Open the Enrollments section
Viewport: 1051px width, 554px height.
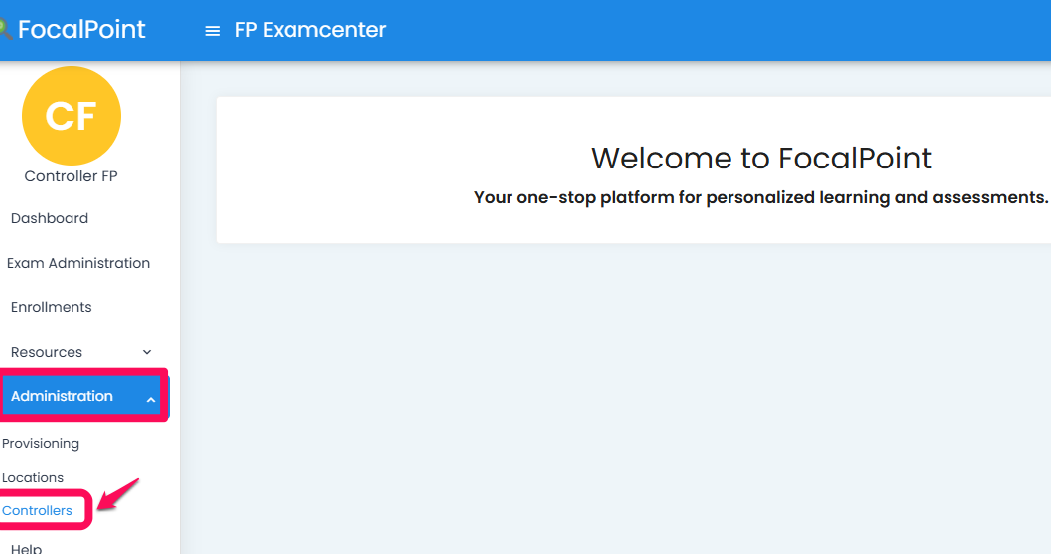click(x=51, y=307)
